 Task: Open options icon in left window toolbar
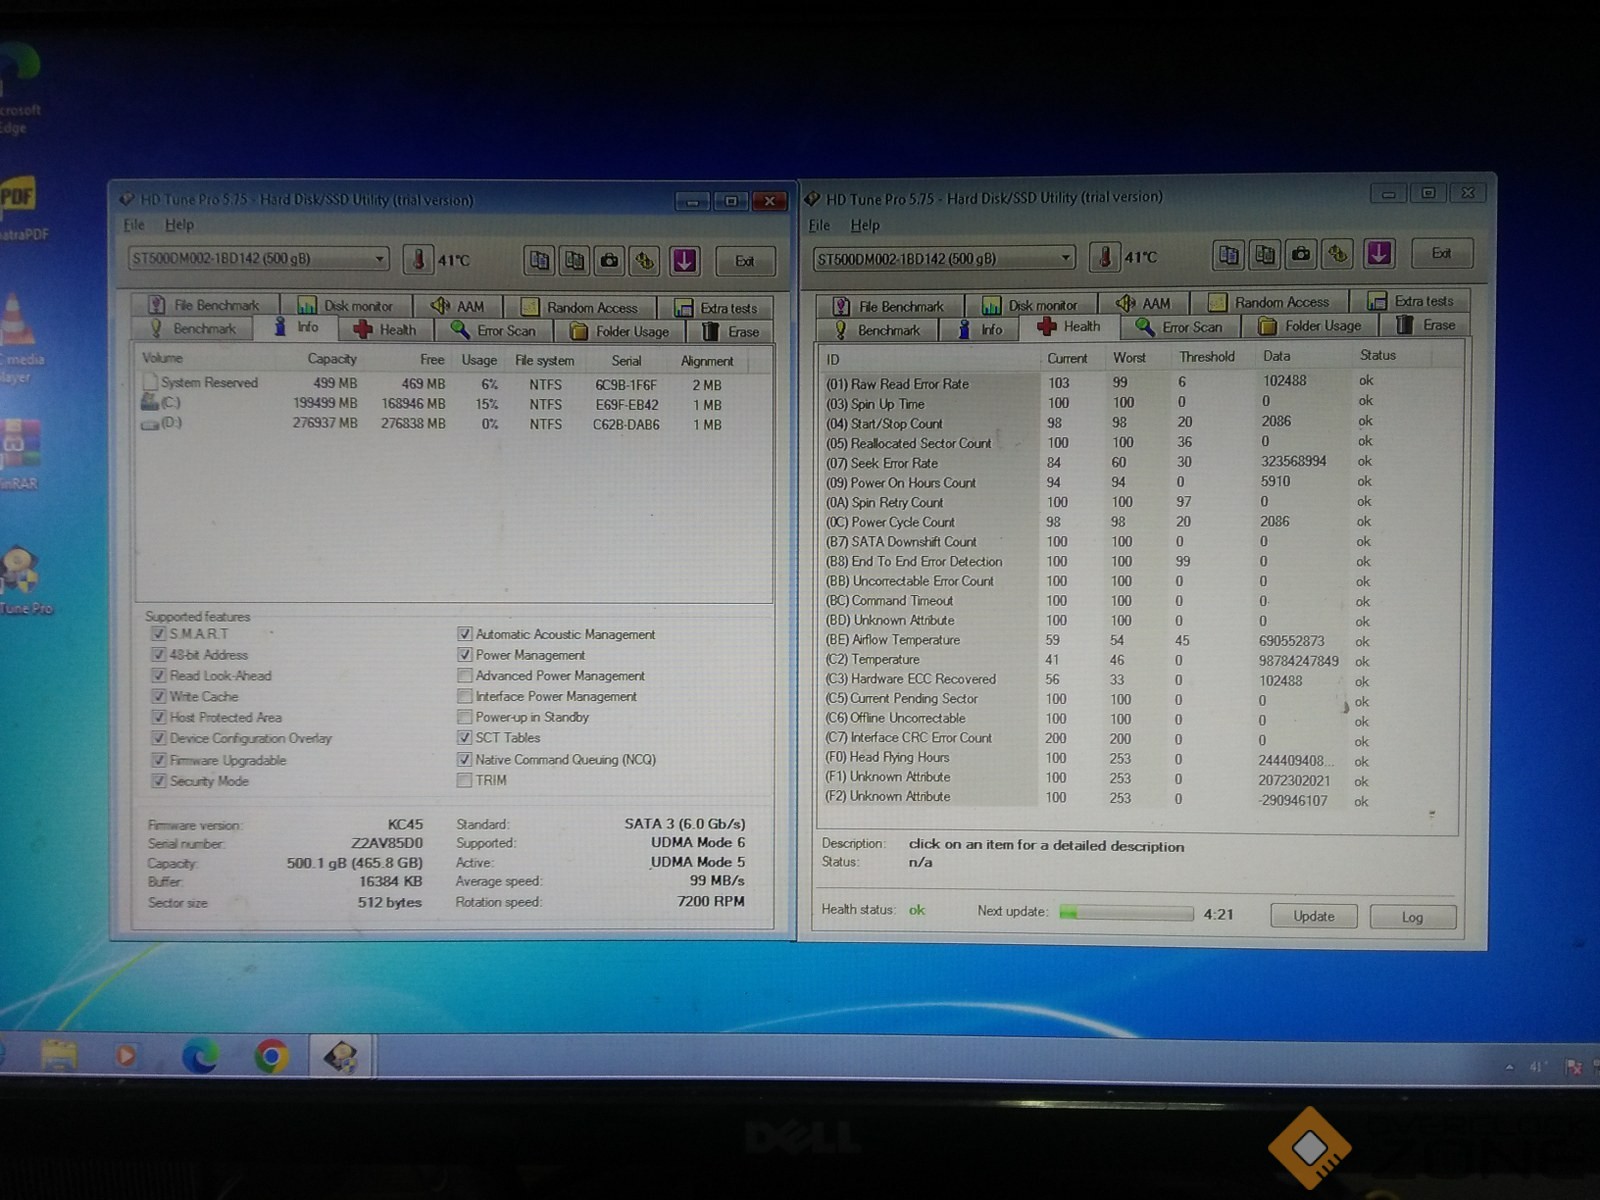645,261
